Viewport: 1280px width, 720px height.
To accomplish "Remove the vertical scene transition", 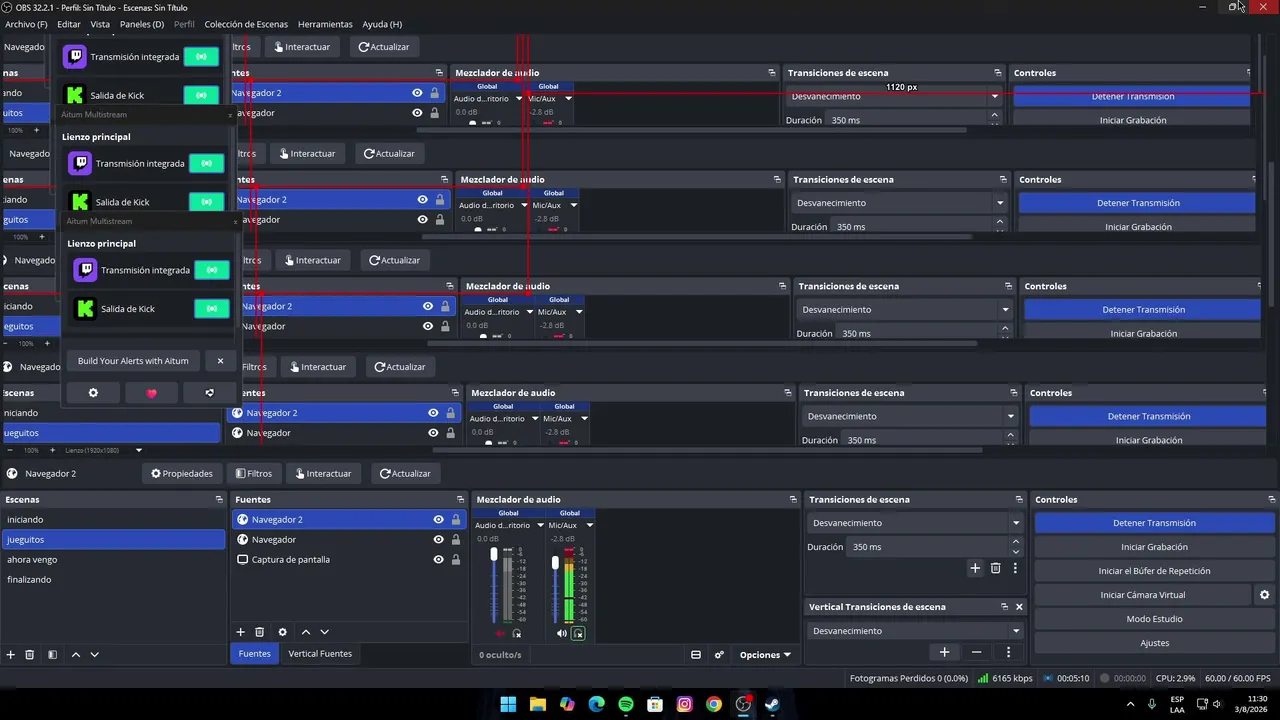I will pos(976,652).
